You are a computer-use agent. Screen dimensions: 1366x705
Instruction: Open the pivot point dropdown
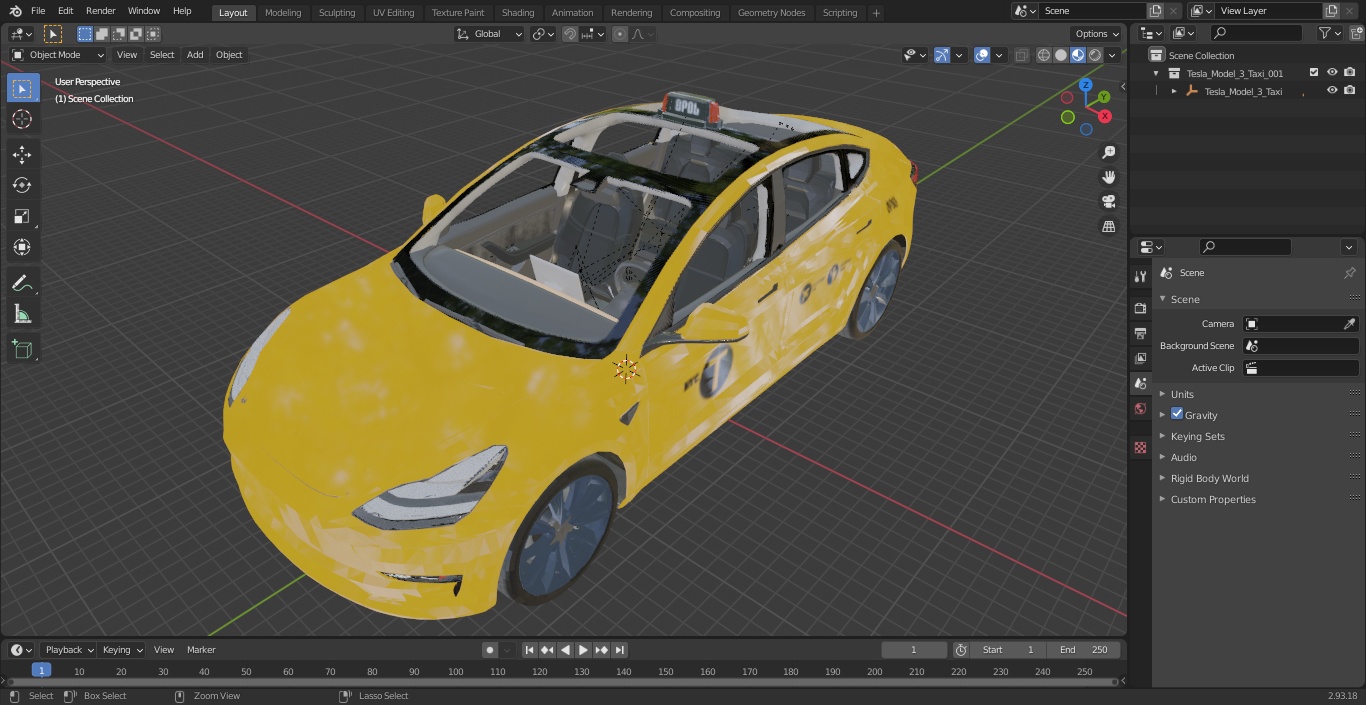pyautogui.click(x=543, y=34)
